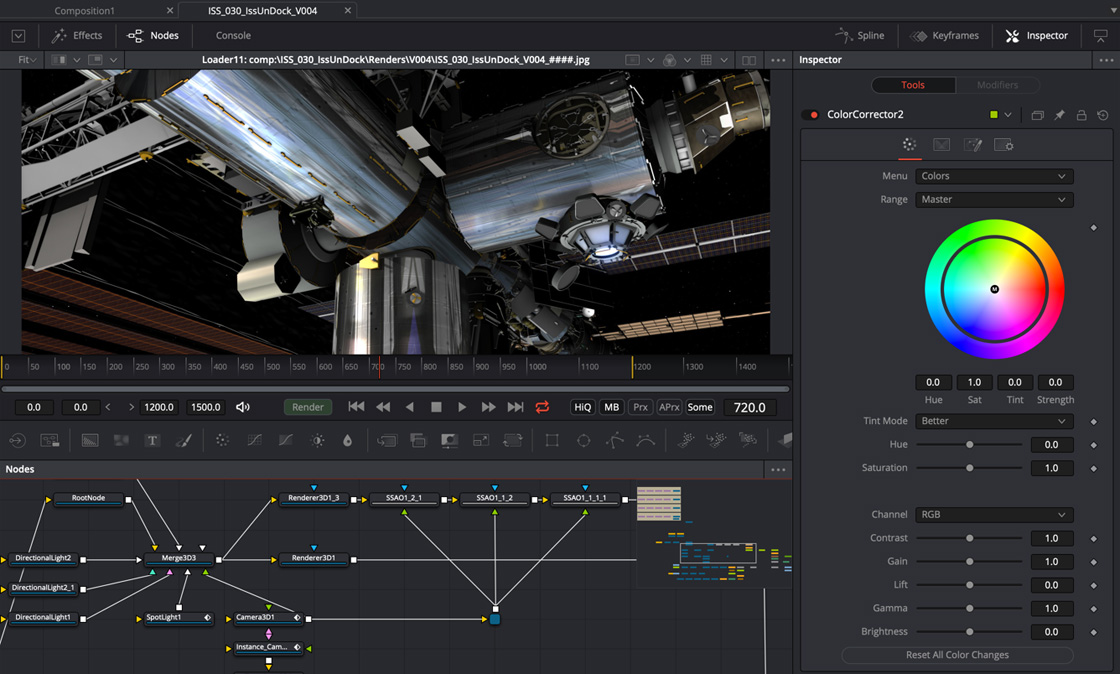Select the Paint tool in the toolbar
This screenshot has width=1120, height=674.
pyautogui.click(x=183, y=440)
